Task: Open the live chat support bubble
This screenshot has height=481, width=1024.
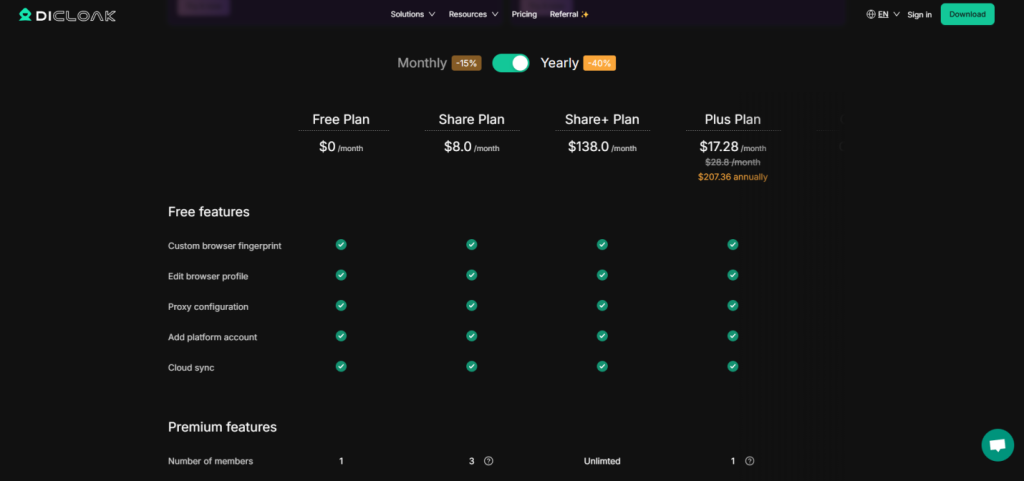Action: coord(997,445)
